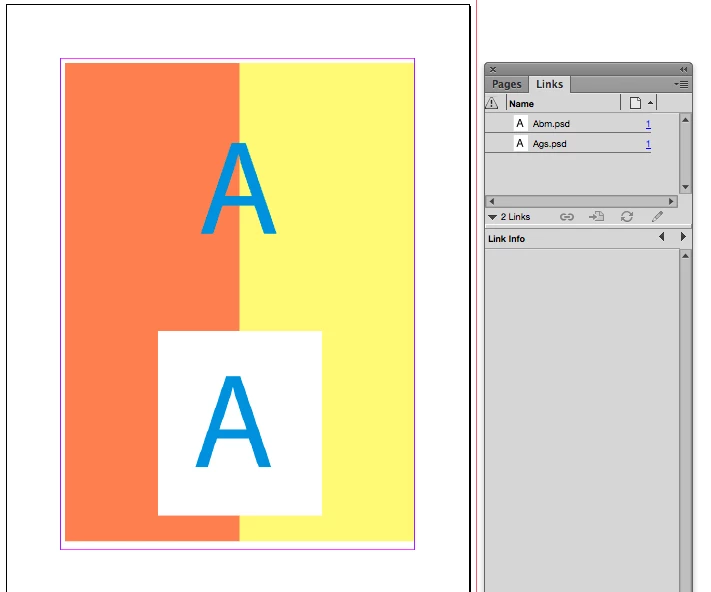Image resolution: width=711 pixels, height=592 pixels.
Task: Click links list scroll up arrow
Action: [x=685, y=120]
